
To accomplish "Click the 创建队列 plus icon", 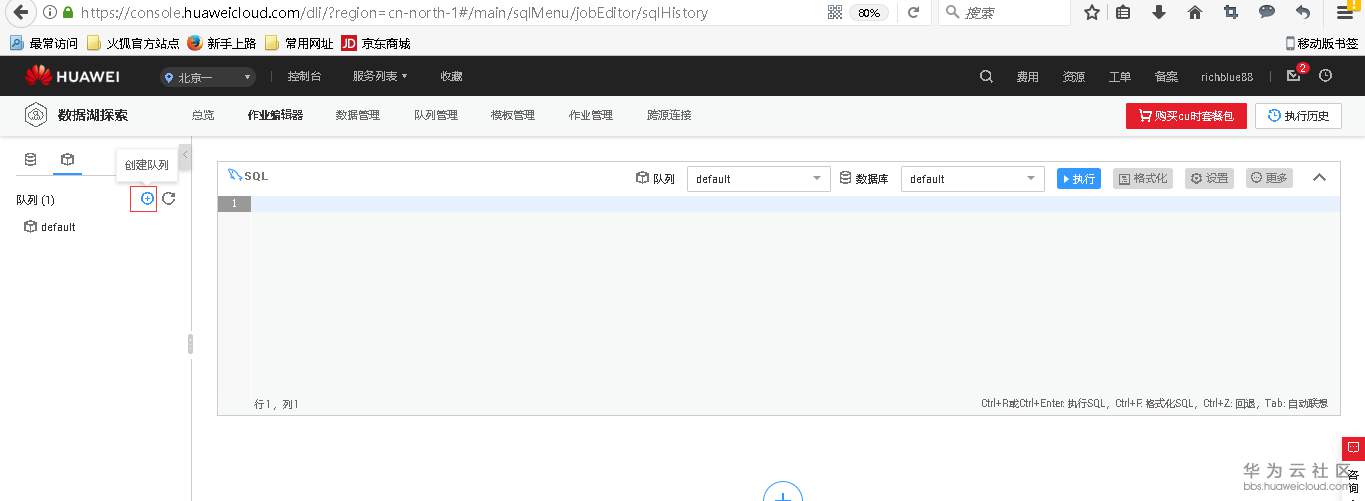I will click(147, 199).
